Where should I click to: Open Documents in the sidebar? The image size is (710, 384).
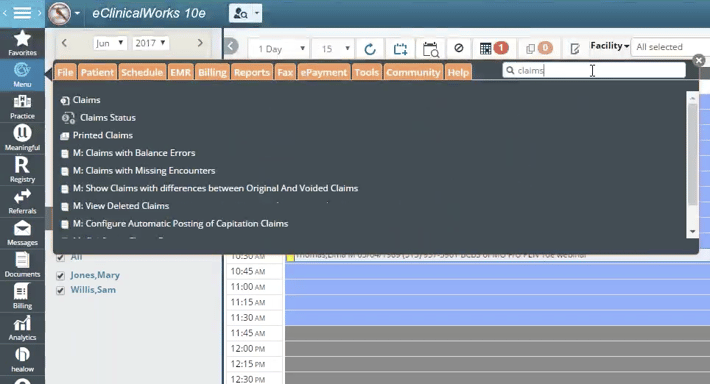22,265
